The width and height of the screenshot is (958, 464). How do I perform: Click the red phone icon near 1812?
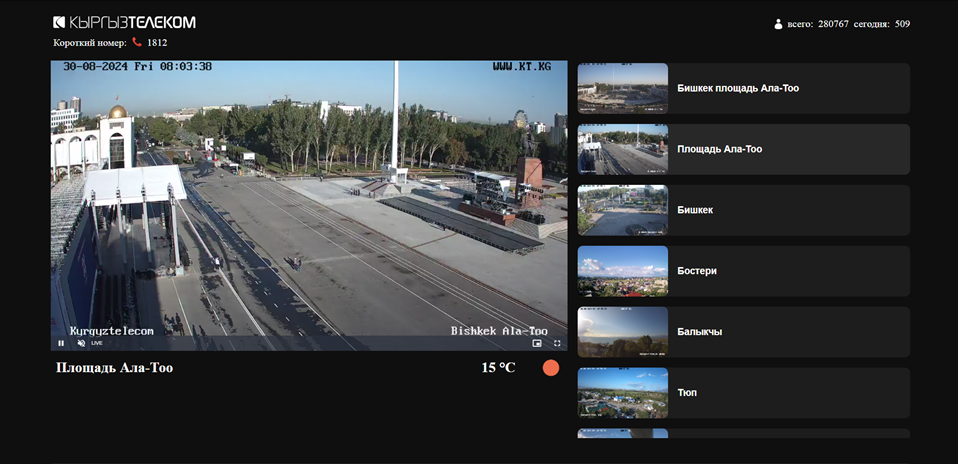[x=137, y=42]
